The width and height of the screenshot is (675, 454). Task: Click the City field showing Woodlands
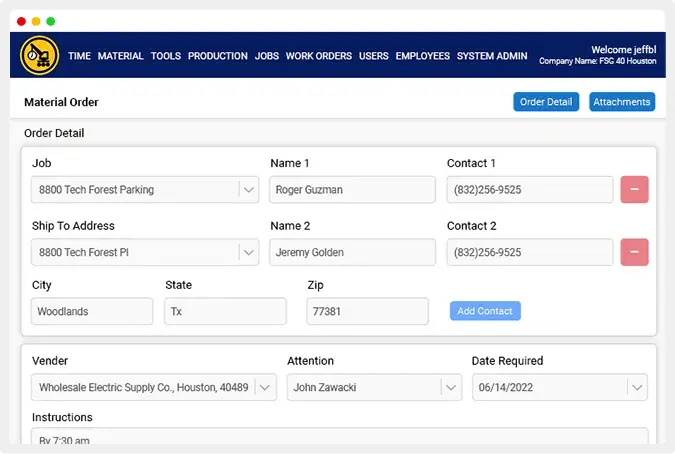click(x=92, y=311)
